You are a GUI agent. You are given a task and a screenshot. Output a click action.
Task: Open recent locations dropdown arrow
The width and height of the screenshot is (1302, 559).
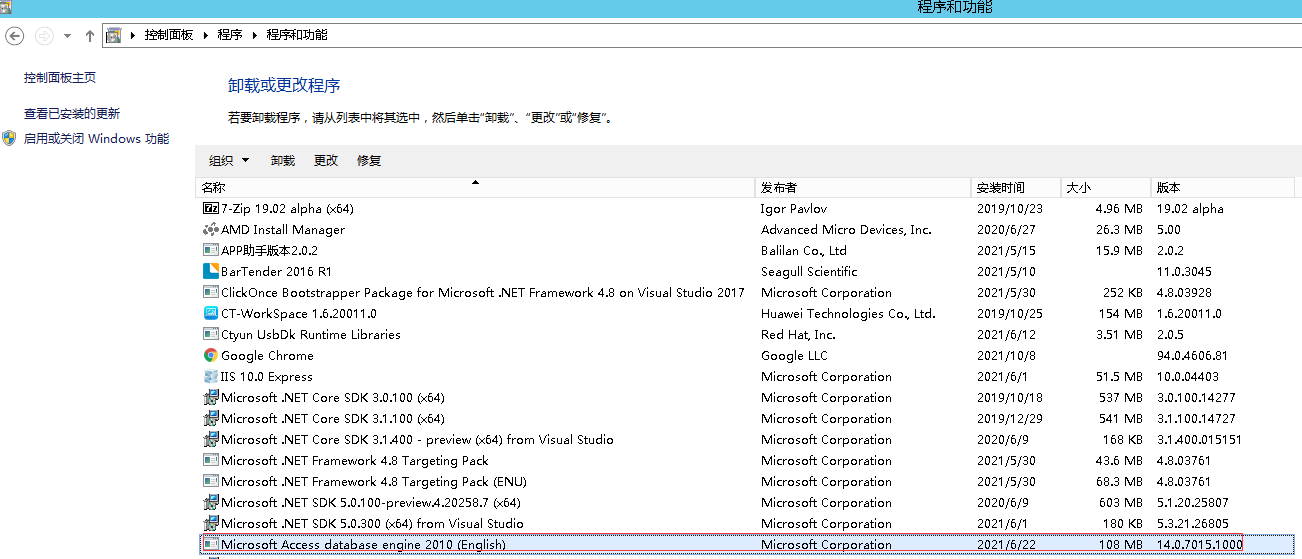[67, 35]
